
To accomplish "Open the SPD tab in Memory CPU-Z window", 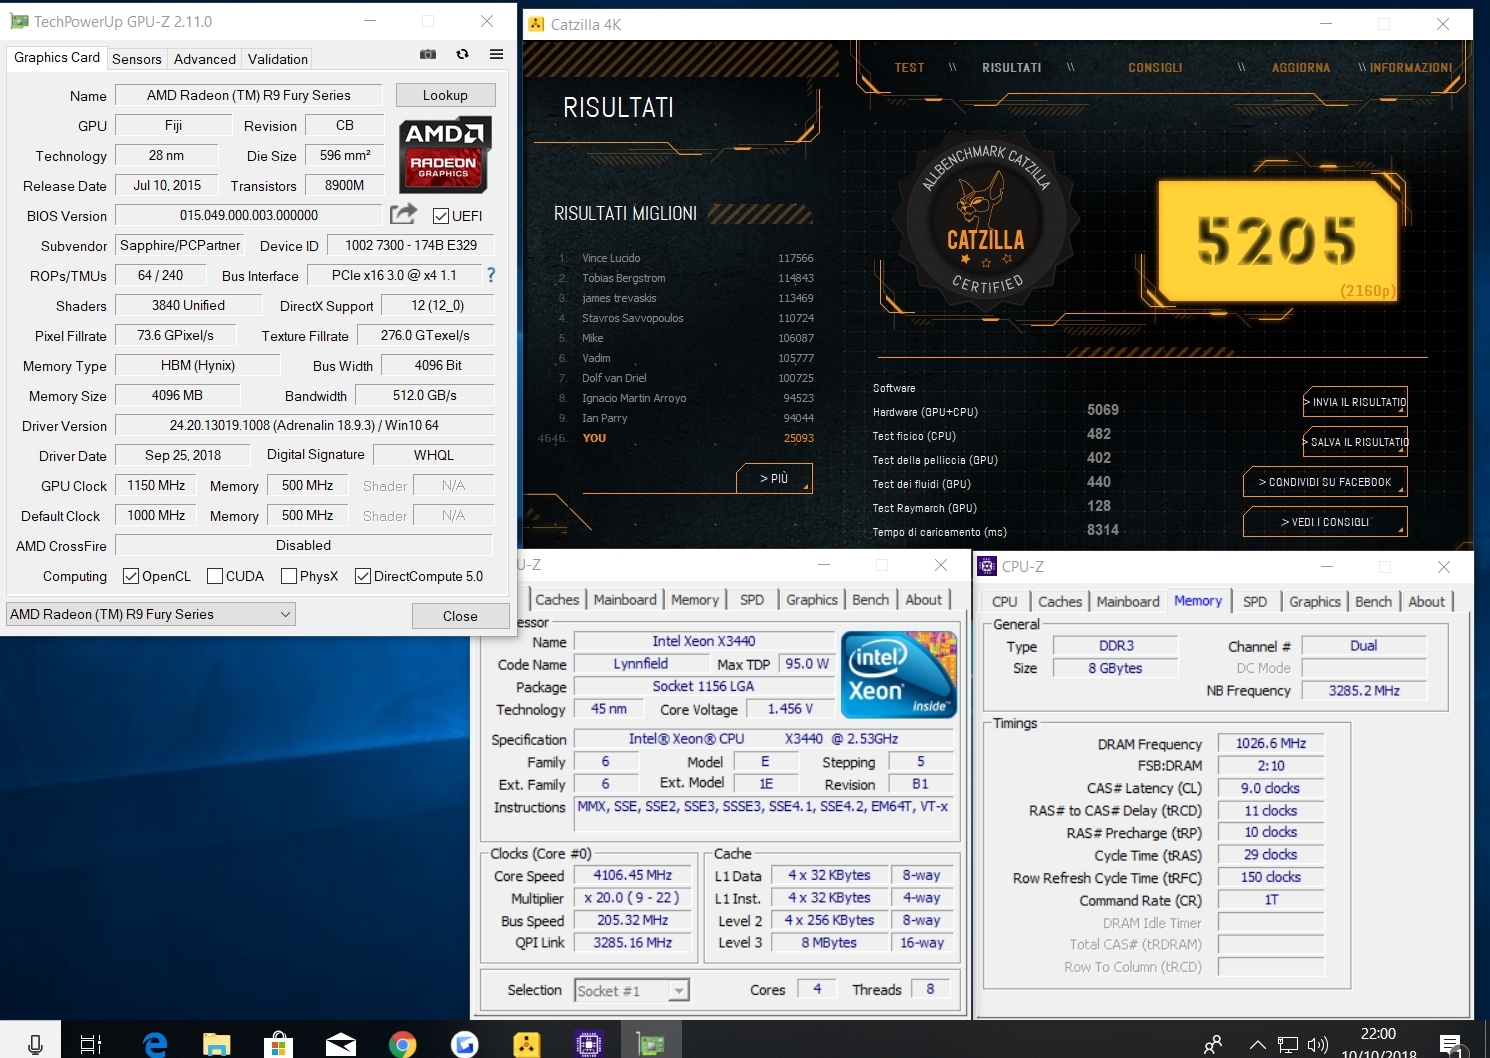I will (1255, 601).
